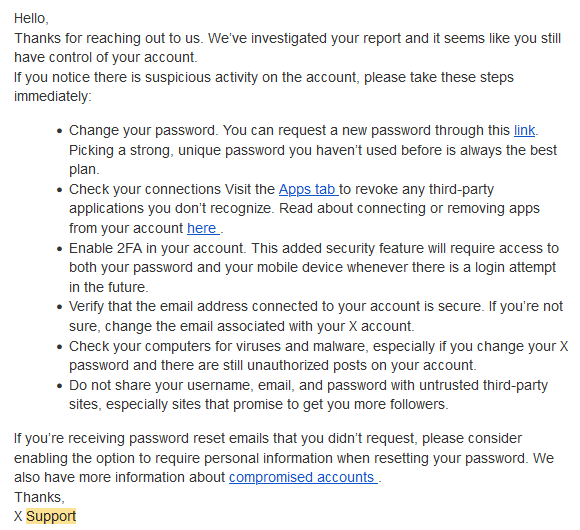Click the bullet beside "Check your connections"
The height and width of the screenshot is (530, 580).
pyautogui.click(x=60, y=190)
